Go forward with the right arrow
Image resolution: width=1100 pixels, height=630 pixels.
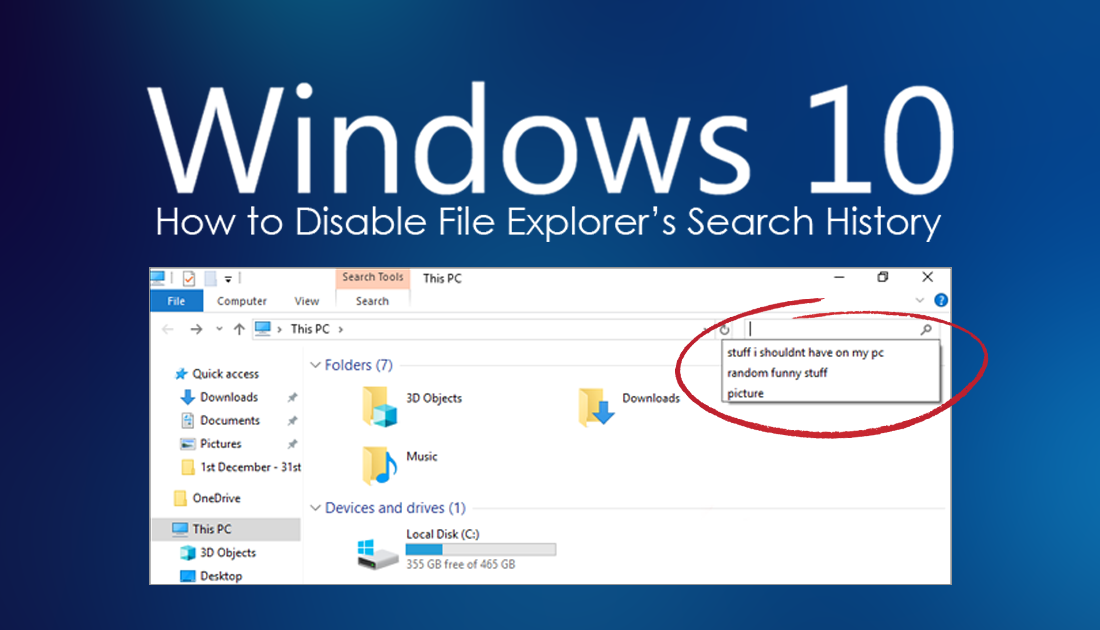[x=196, y=329]
